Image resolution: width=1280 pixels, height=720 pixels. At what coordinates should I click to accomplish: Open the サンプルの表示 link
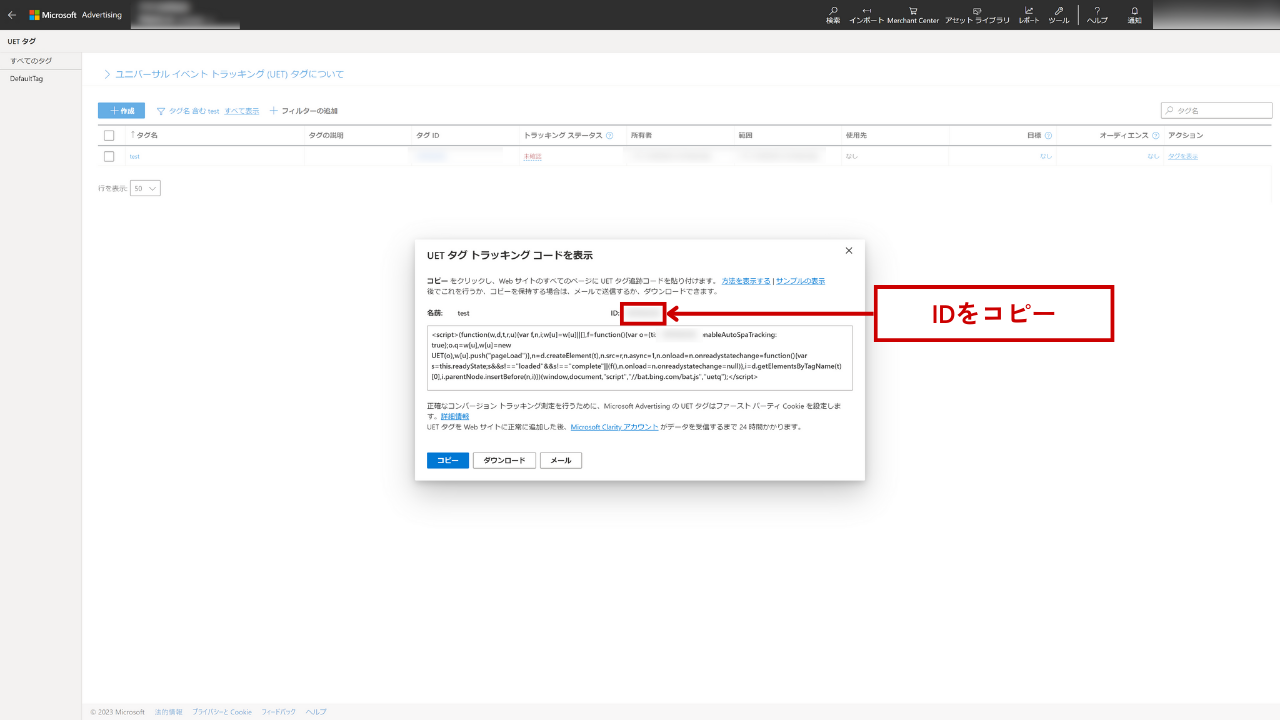(x=800, y=281)
